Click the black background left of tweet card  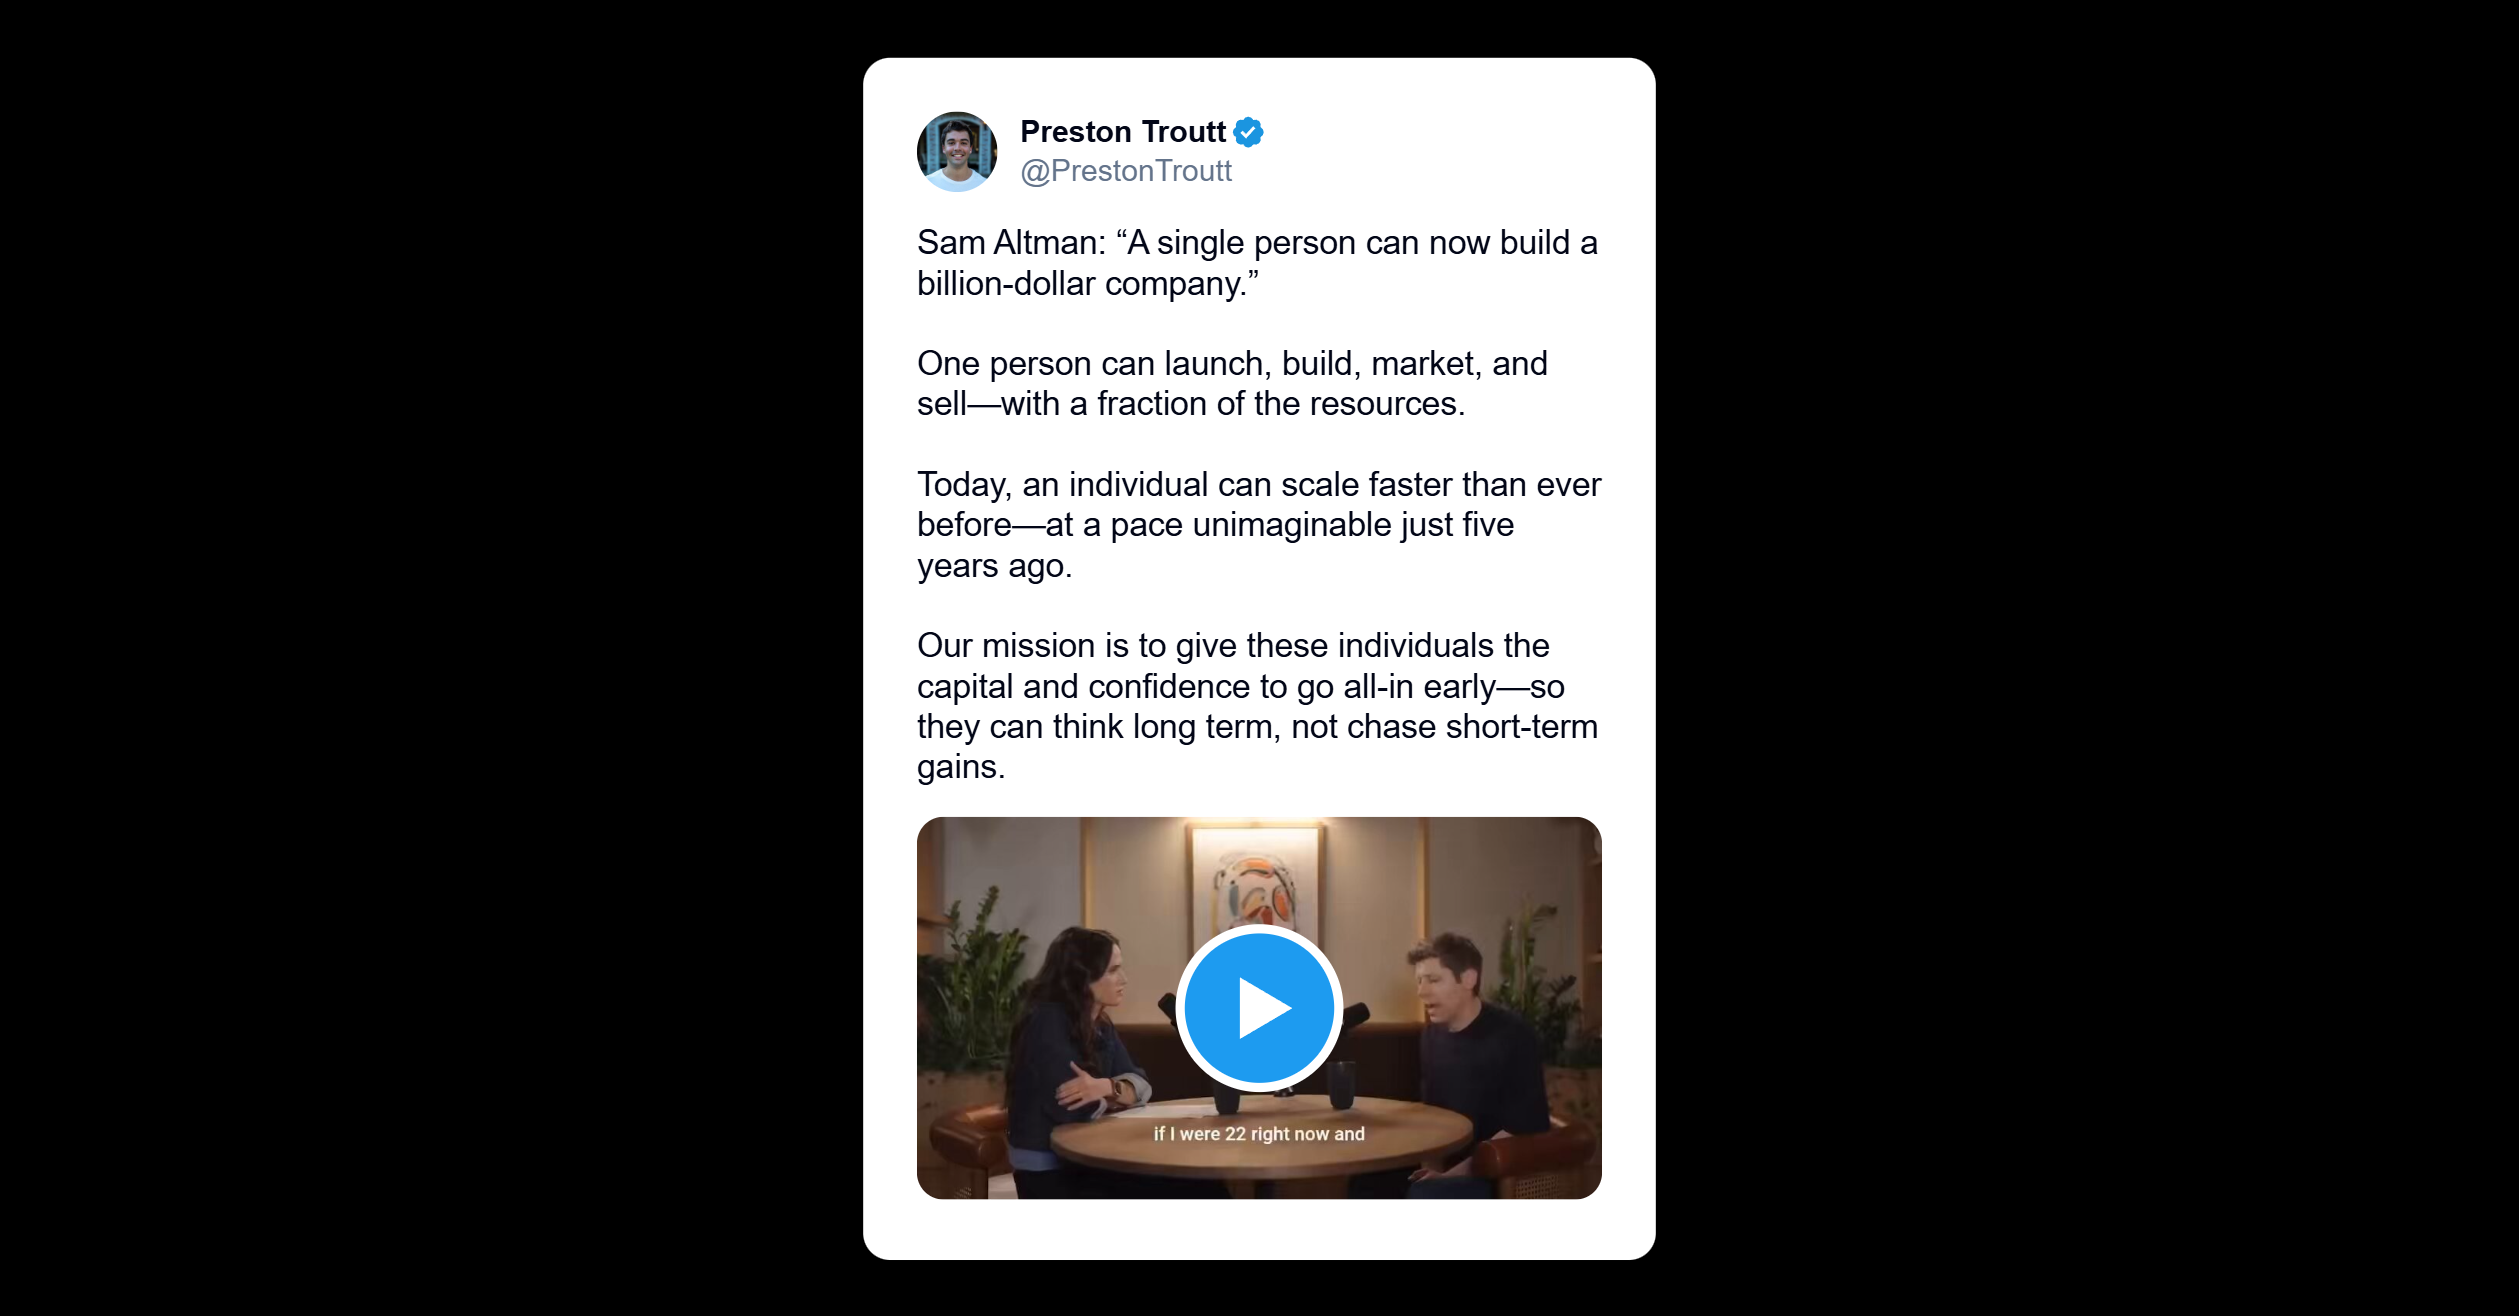coord(430,658)
